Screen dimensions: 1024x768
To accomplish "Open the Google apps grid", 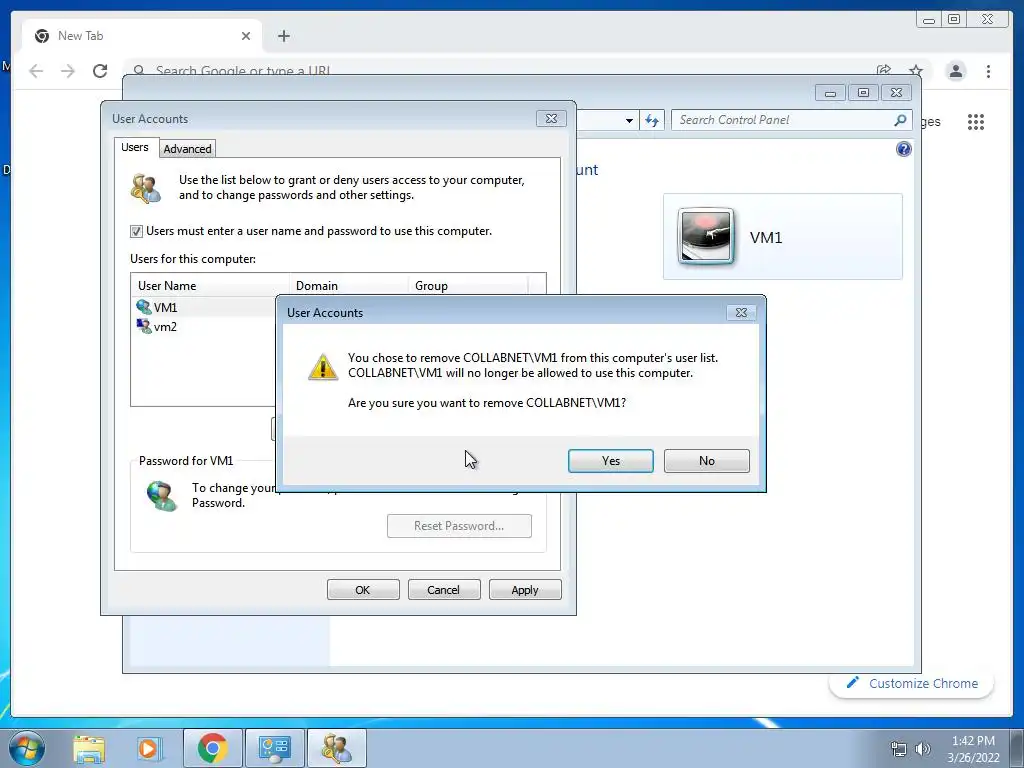I will pyautogui.click(x=976, y=121).
